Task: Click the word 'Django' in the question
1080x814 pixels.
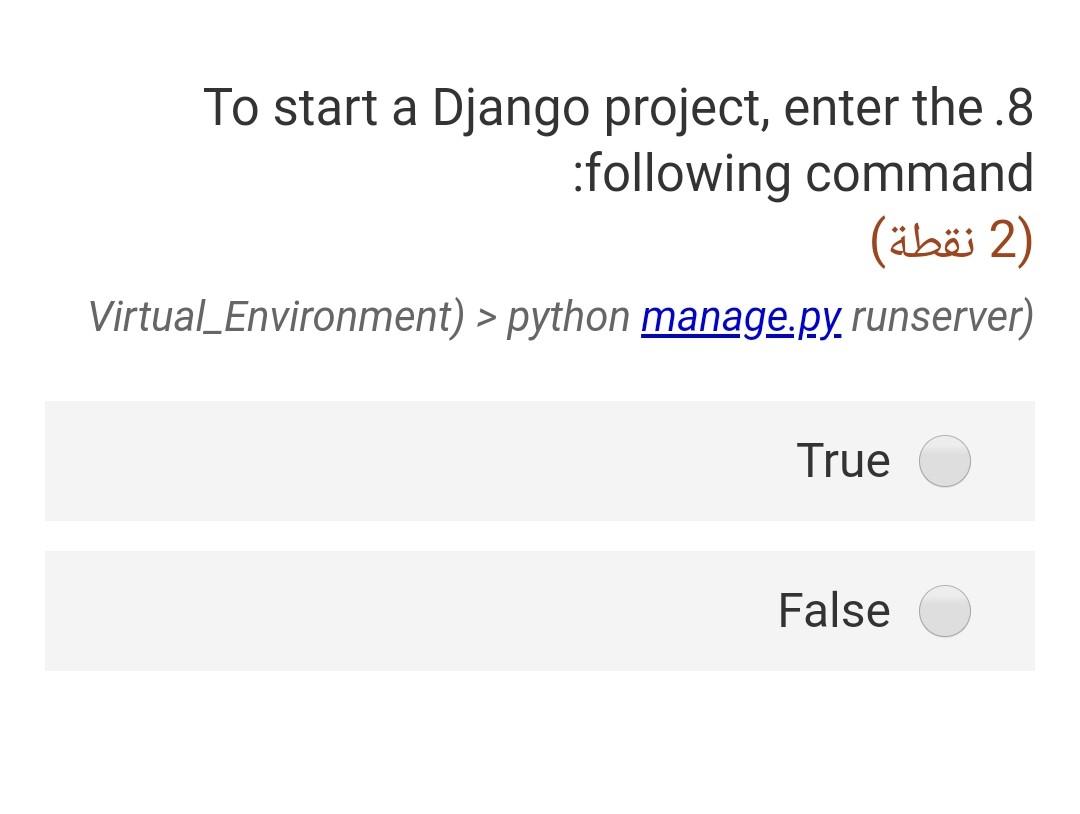Action: [510, 110]
